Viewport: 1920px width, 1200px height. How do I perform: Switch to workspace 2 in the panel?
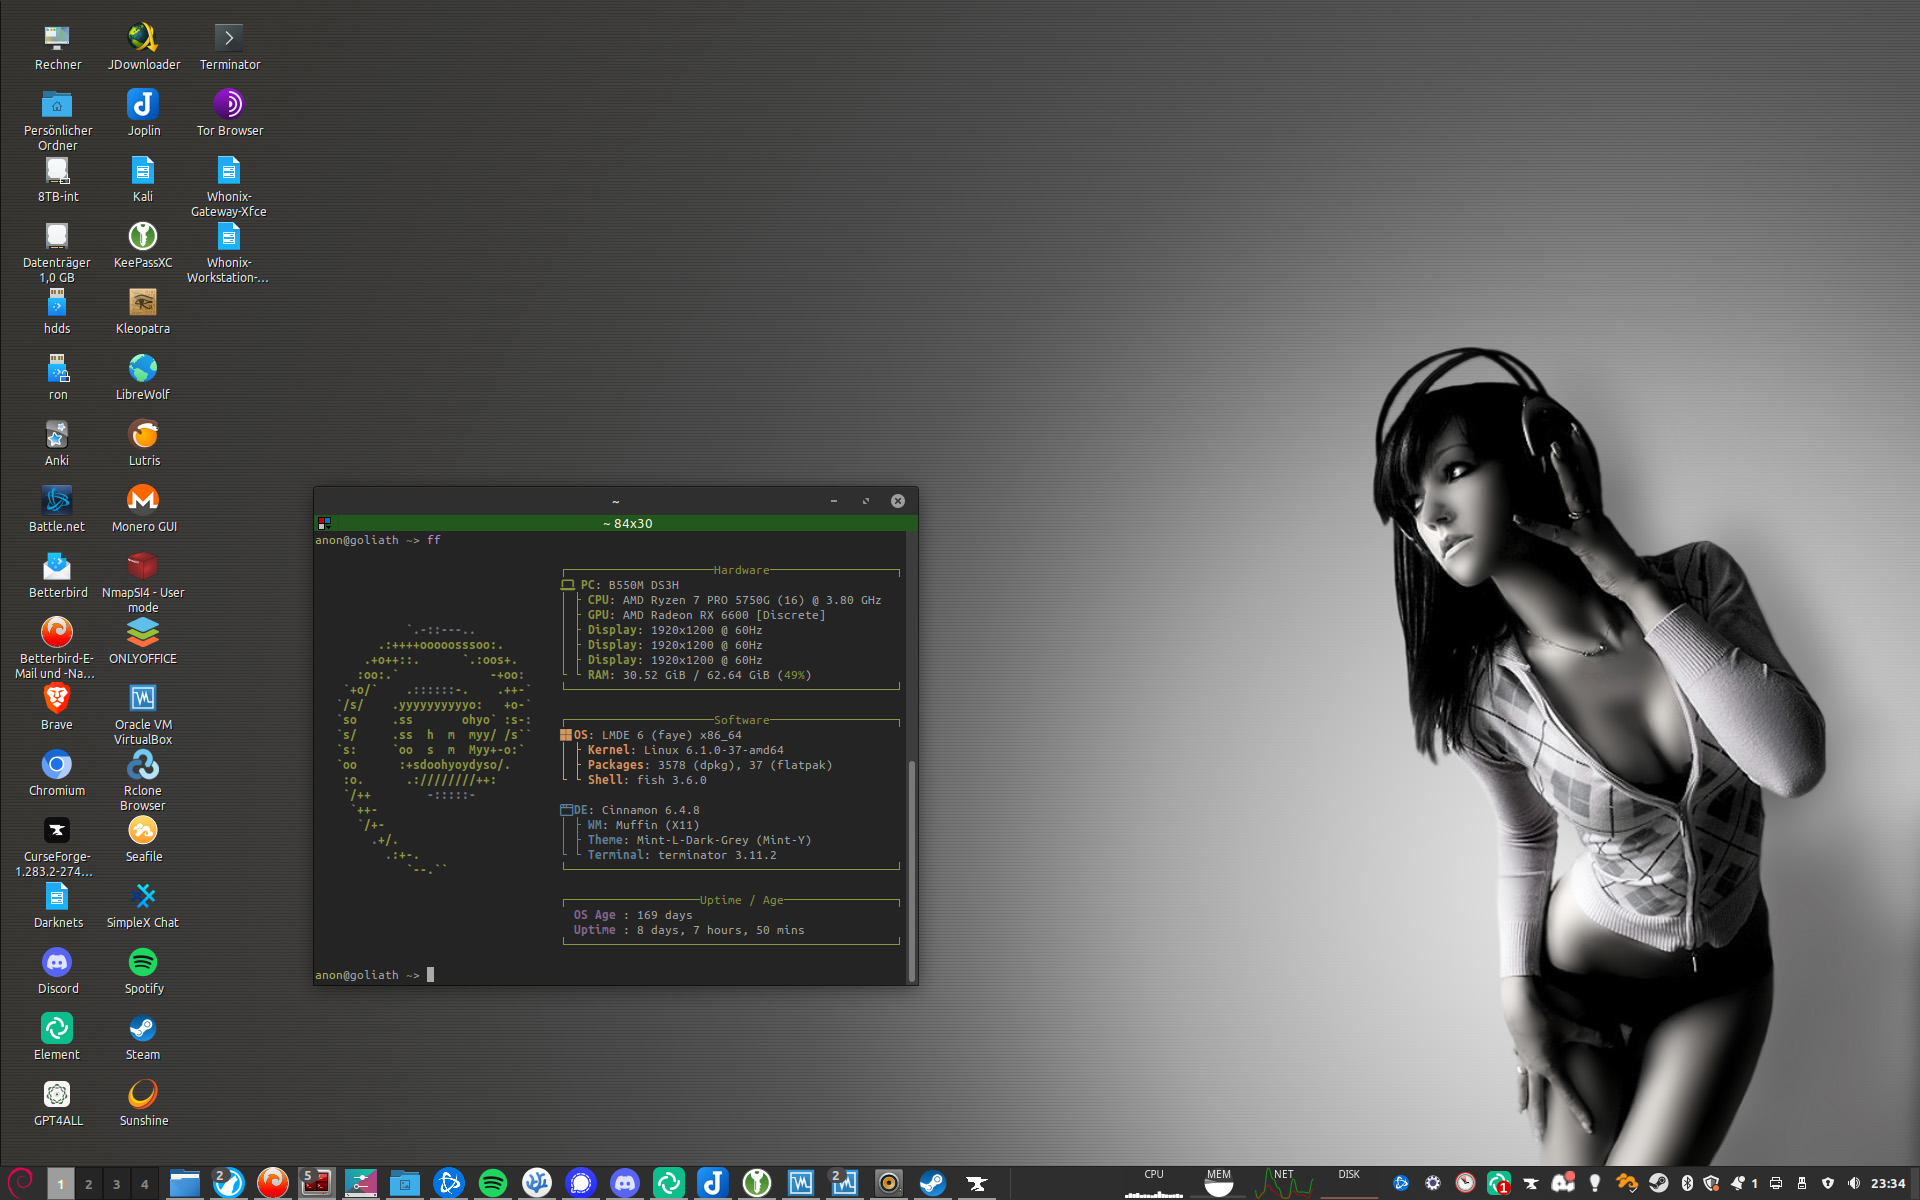[88, 1183]
